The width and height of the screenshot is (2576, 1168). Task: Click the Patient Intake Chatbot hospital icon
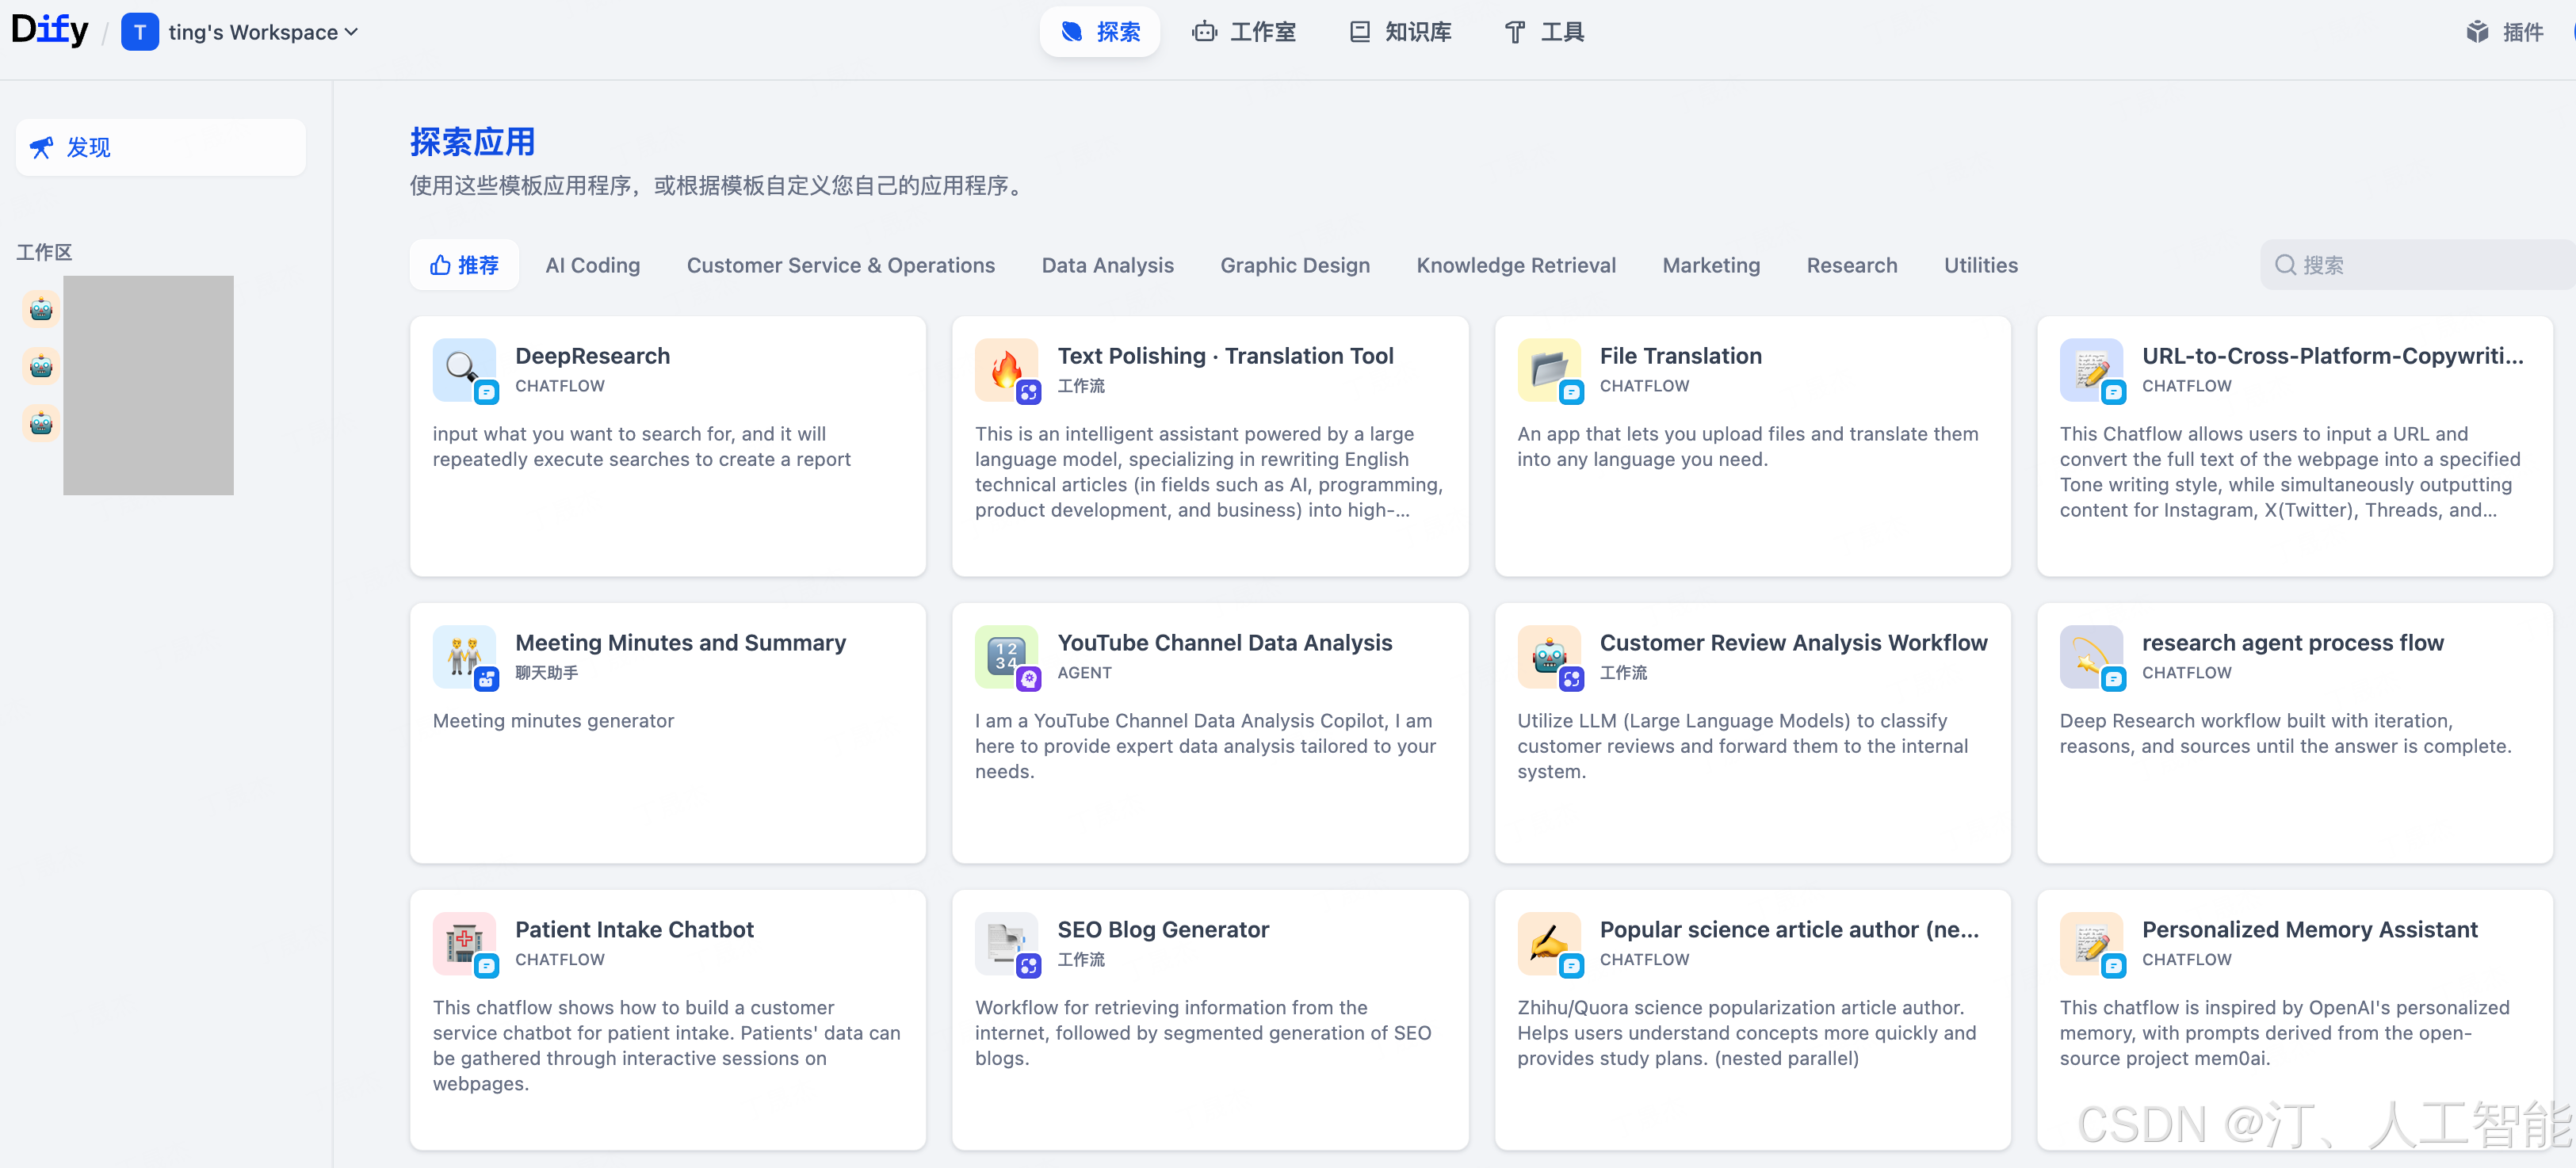click(462, 942)
